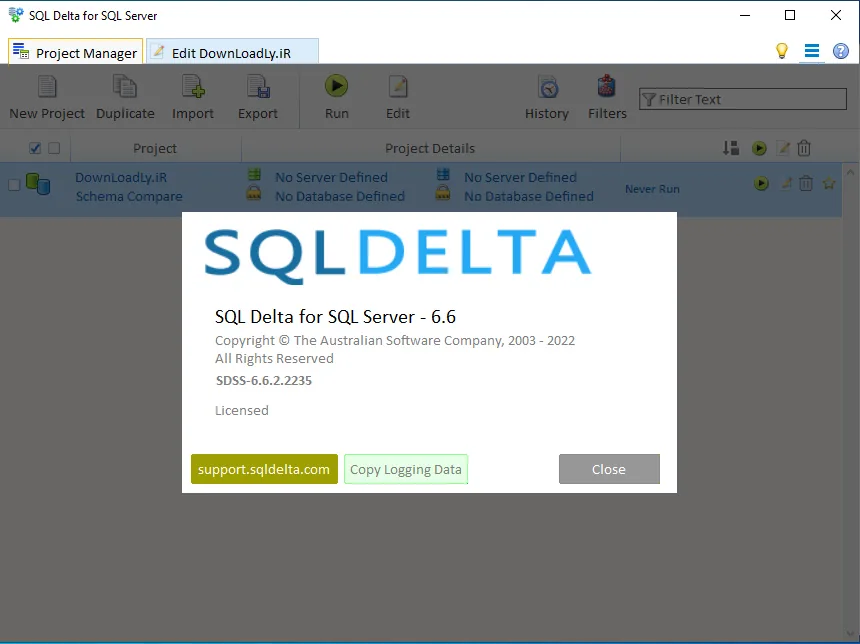860x644 pixels.
Task: Focus the Filter Text input field
Action: 743,99
